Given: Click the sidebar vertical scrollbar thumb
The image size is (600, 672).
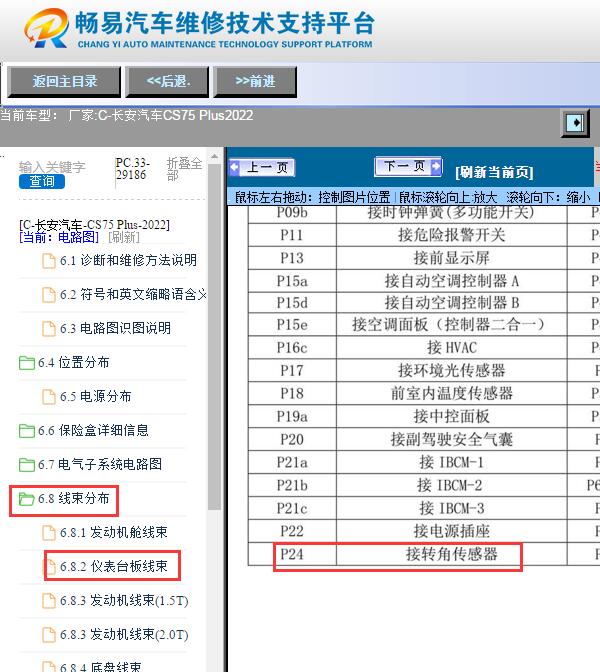Looking at the screenshot, I should (x=214, y=336).
